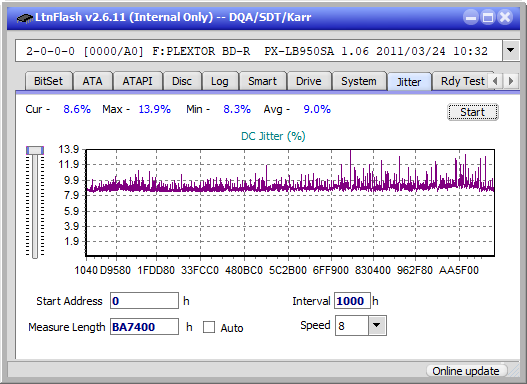Click the Max value 13.9%
527x384 pixels.
[x=155, y=109]
